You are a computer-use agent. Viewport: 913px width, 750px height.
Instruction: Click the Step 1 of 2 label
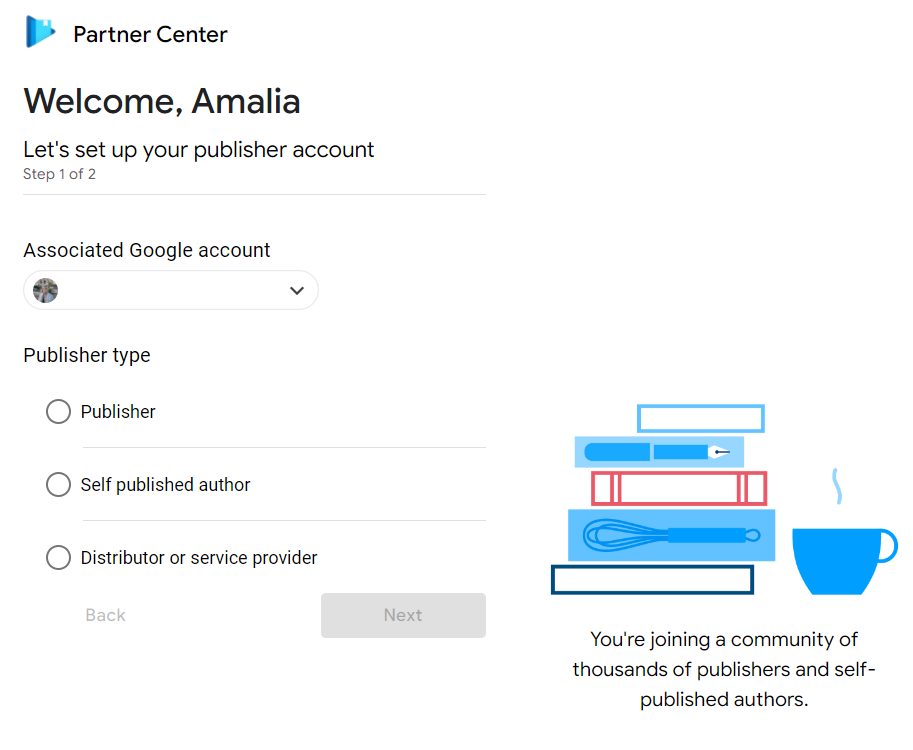59,174
